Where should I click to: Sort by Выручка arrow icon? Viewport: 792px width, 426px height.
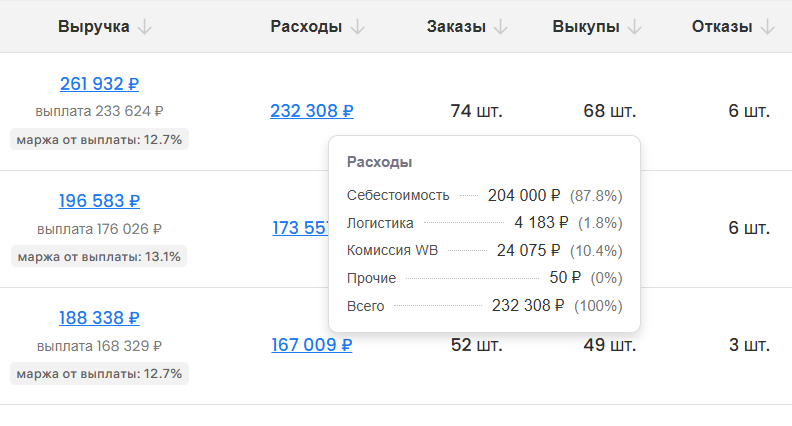click(x=144, y=27)
